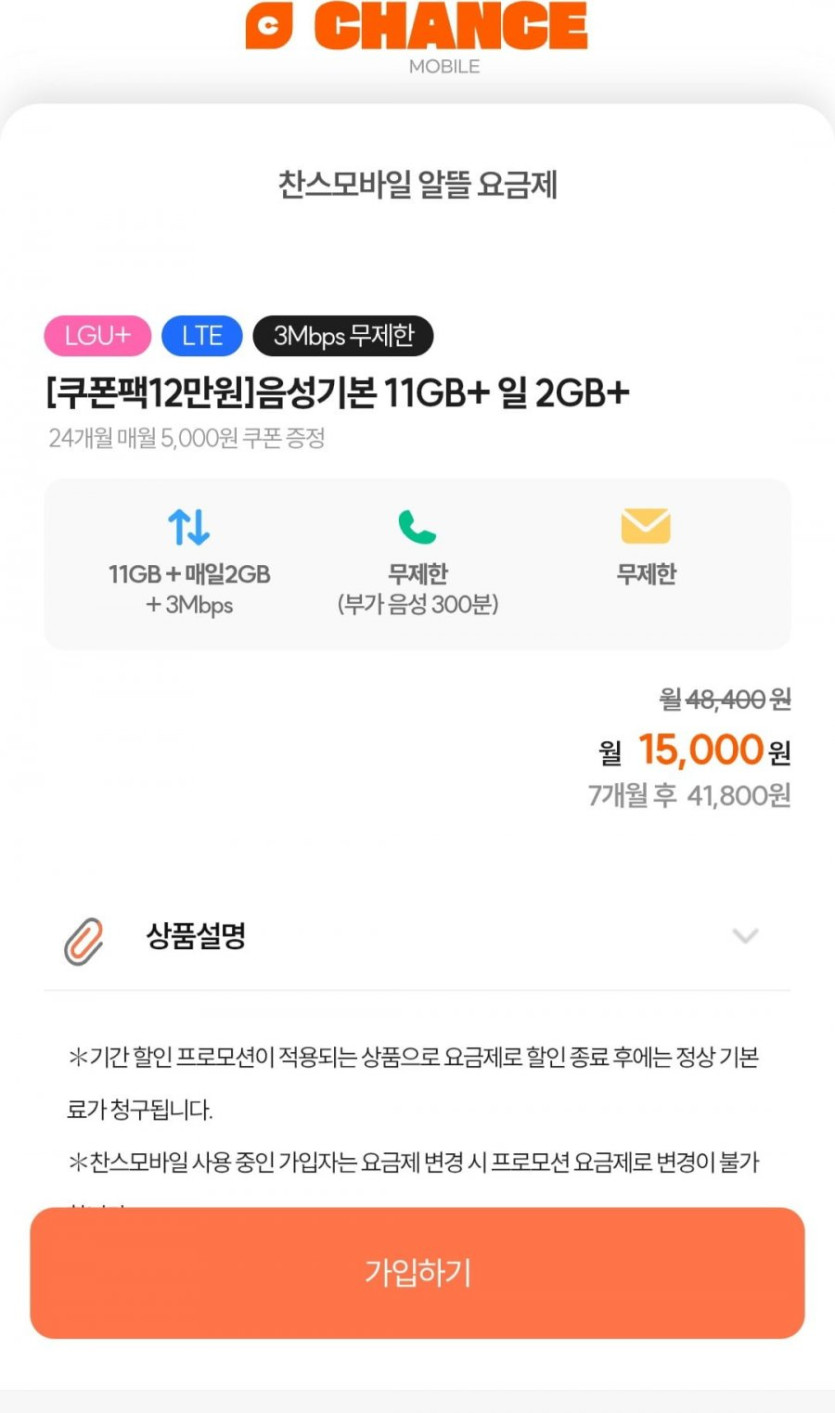Select the blue LTE tag
This screenshot has height=1413, width=835.
pos(202,336)
